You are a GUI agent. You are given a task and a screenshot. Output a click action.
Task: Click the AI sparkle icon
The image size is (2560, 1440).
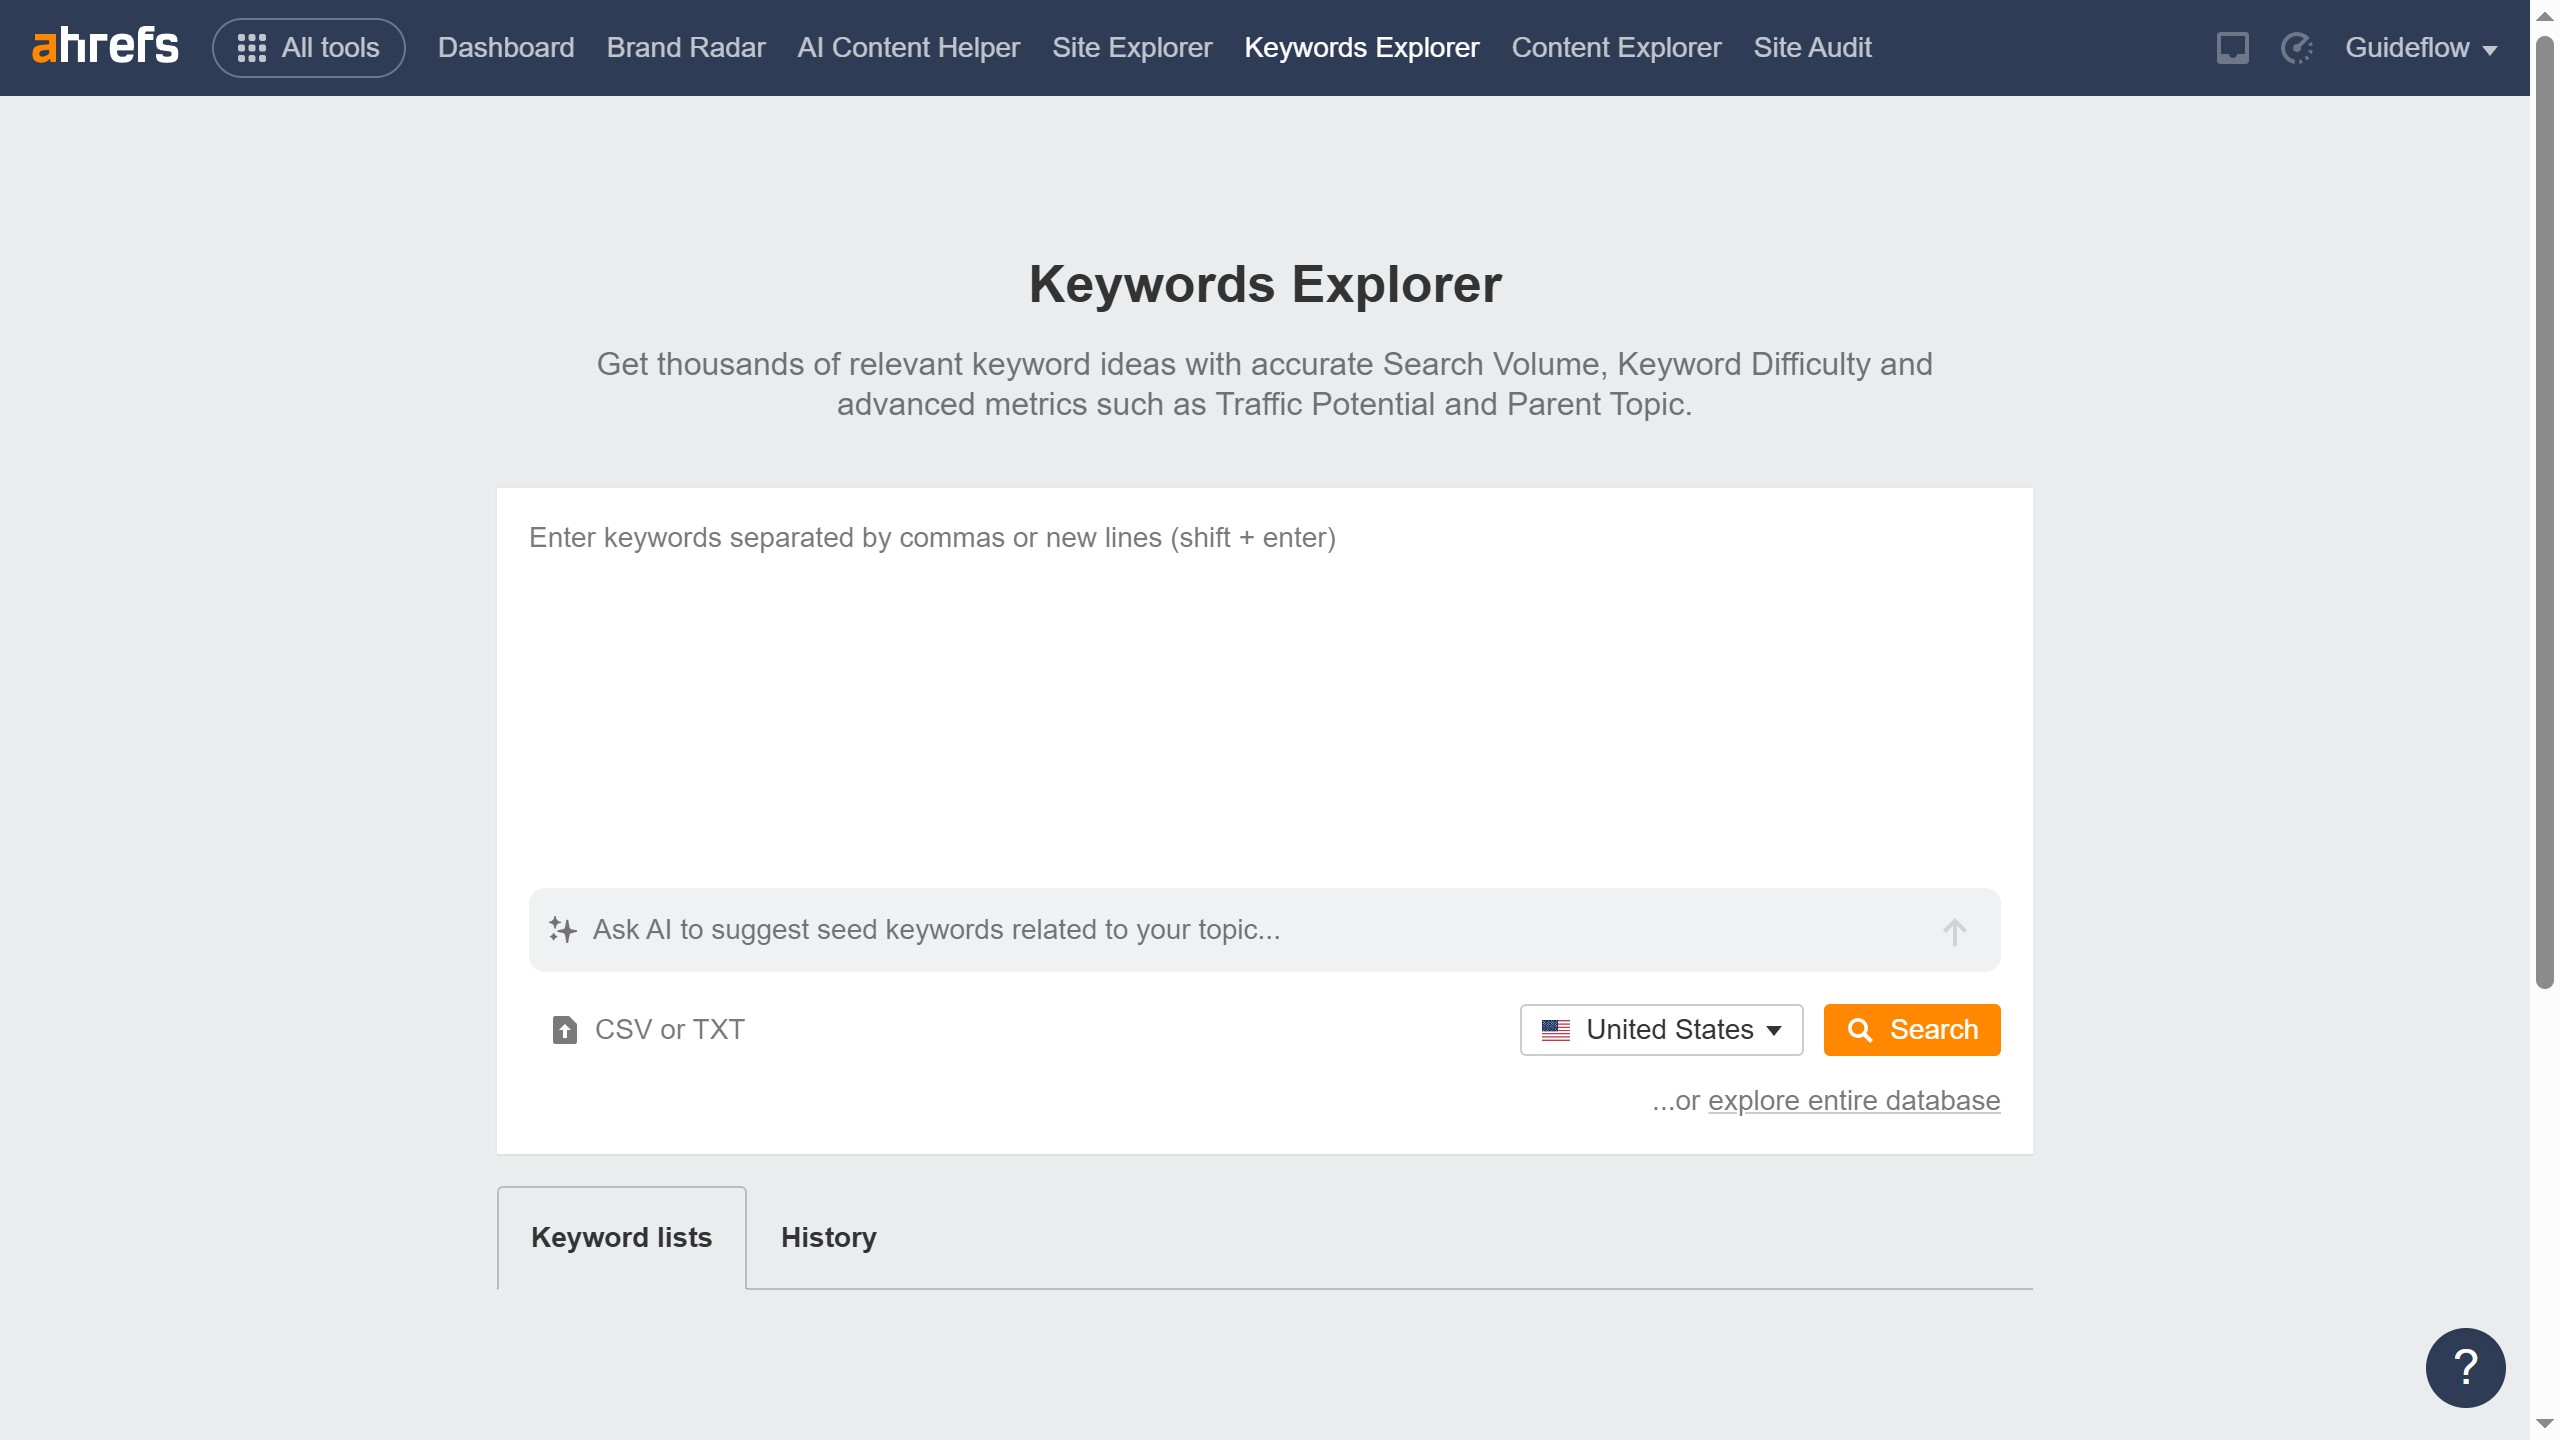(563, 930)
